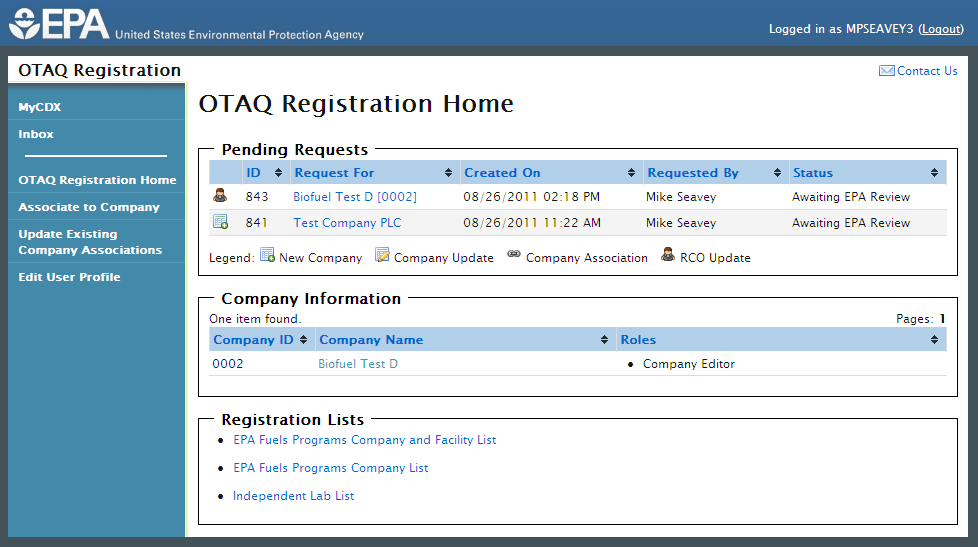Image resolution: width=978 pixels, height=547 pixels.
Task: Click United States Environmental Protection Agency text
Action: point(239,34)
